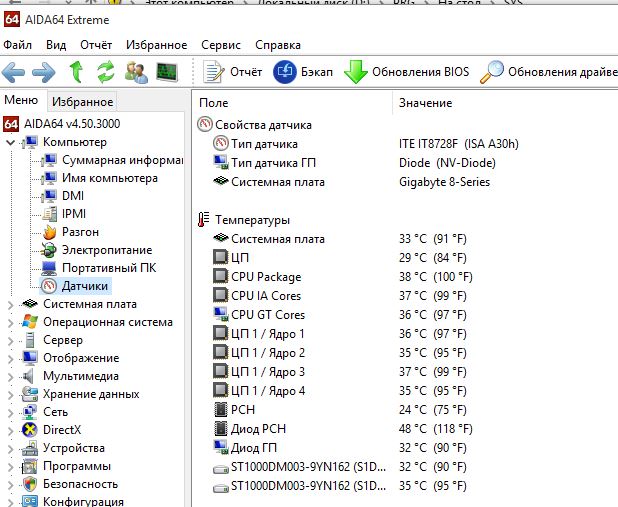The image size is (618, 507).
Task: Expand the Сеть tree node
Action: (11, 412)
